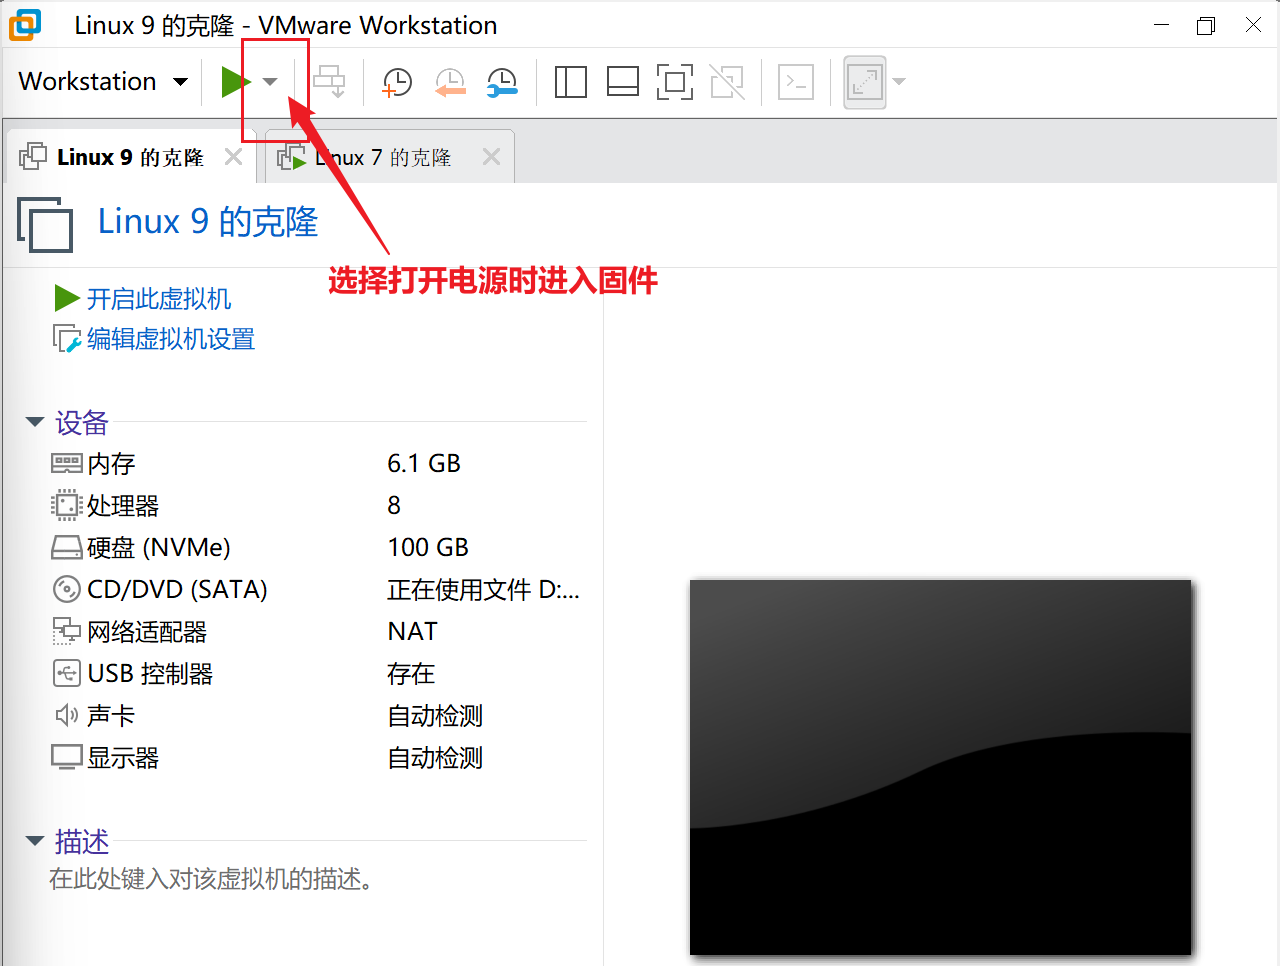Select the CD/DVD (SATA) device row

tap(317, 589)
